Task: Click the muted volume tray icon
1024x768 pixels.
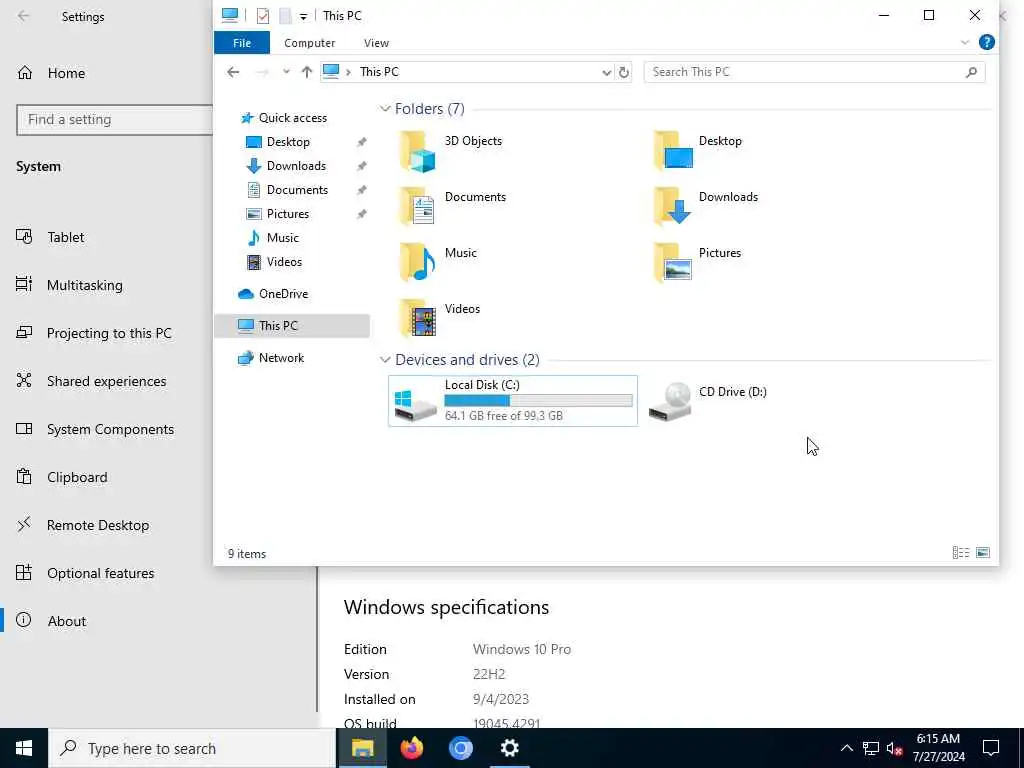Action: click(895, 748)
